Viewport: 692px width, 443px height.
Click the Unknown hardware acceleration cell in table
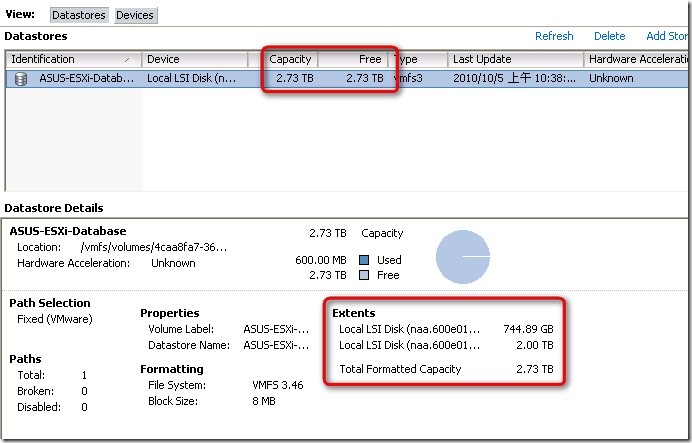[611, 79]
